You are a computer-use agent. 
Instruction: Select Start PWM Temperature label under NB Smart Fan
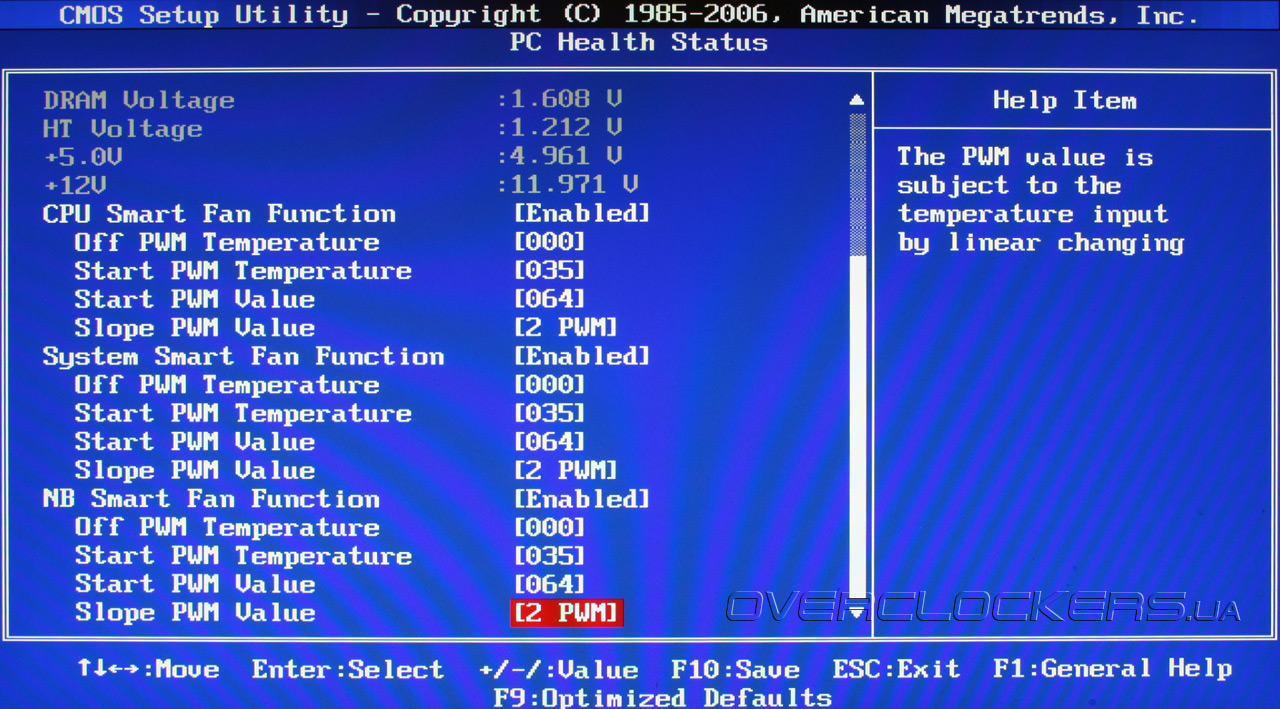tap(243, 555)
